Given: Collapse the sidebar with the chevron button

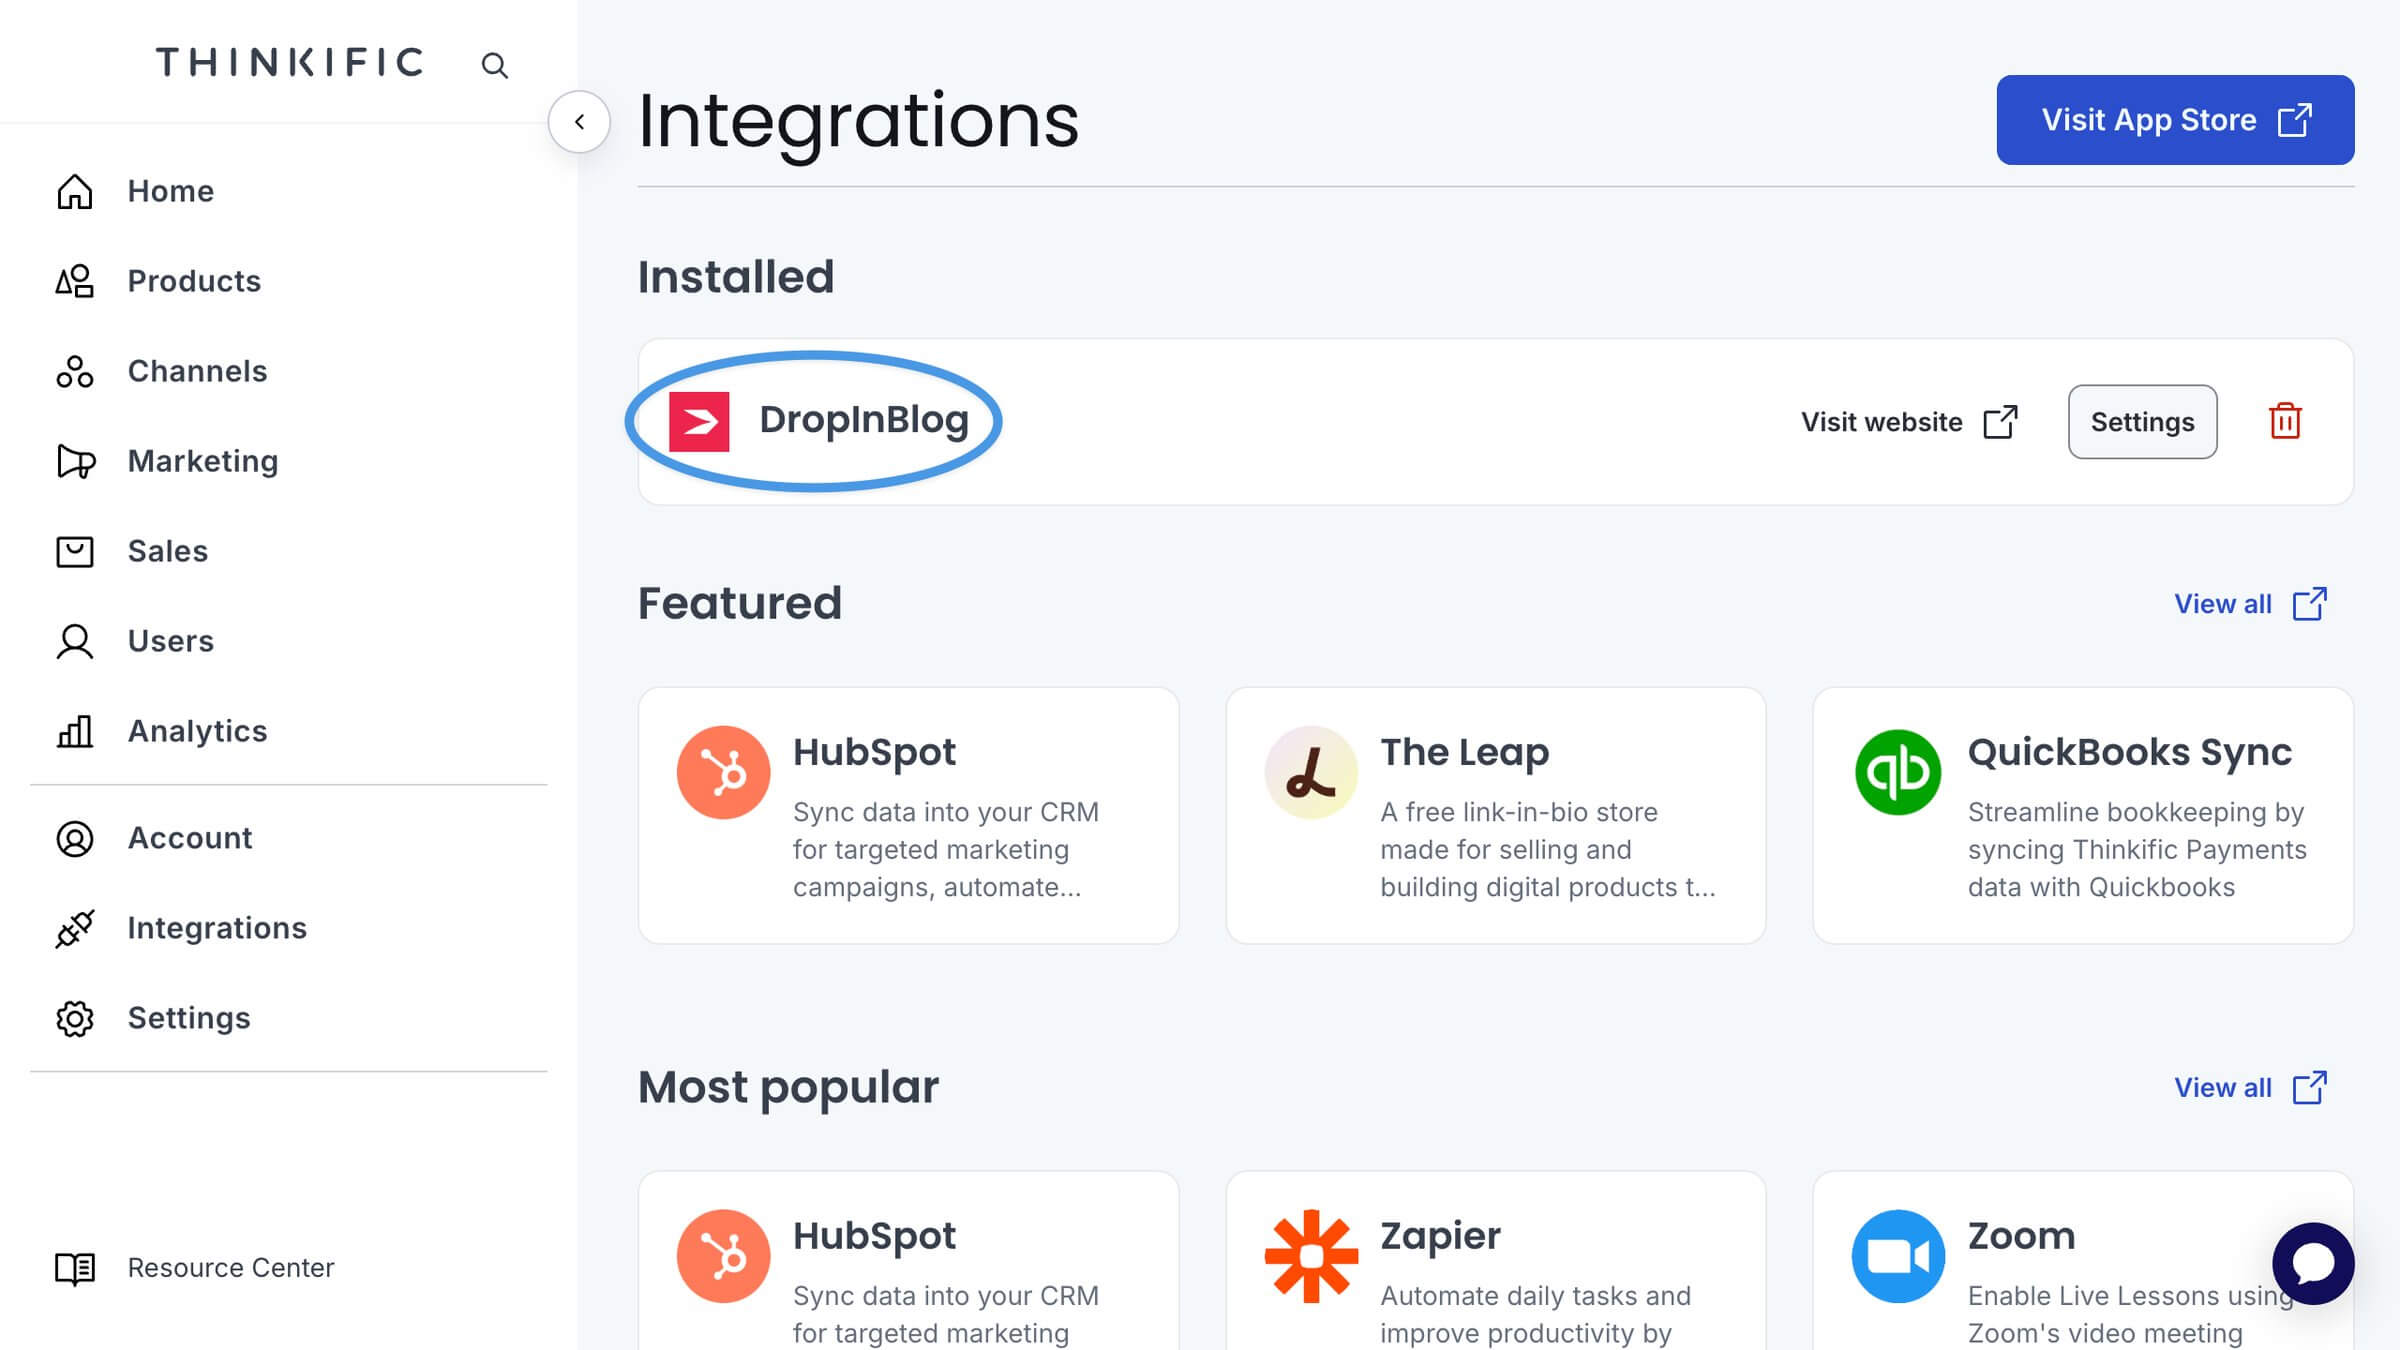Looking at the screenshot, I should tap(579, 122).
